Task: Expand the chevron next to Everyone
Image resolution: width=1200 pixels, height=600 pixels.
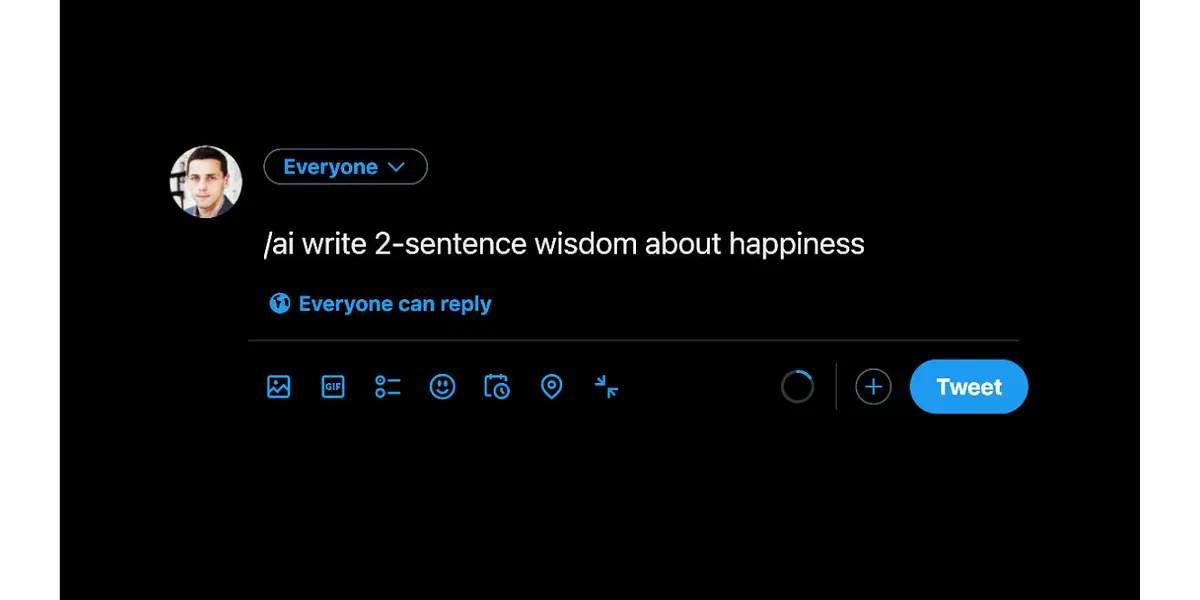Action: click(x=396, y=167)
